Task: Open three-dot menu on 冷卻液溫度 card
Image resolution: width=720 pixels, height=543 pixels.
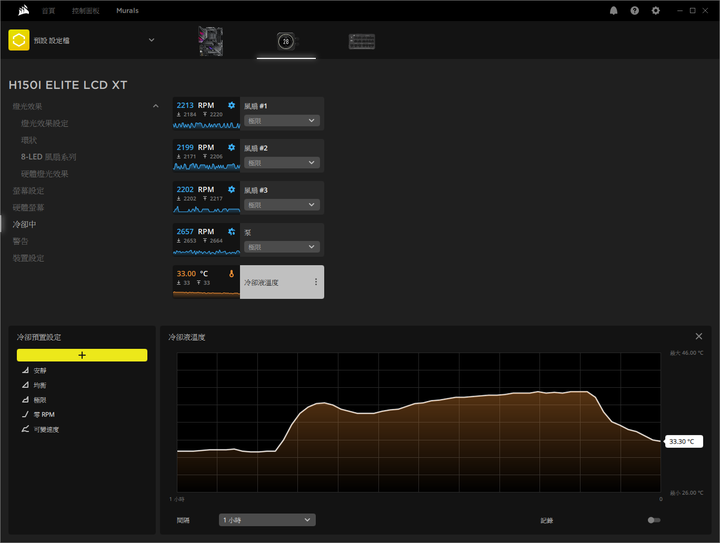Action: pyautogui.click(x=316, y=282)
